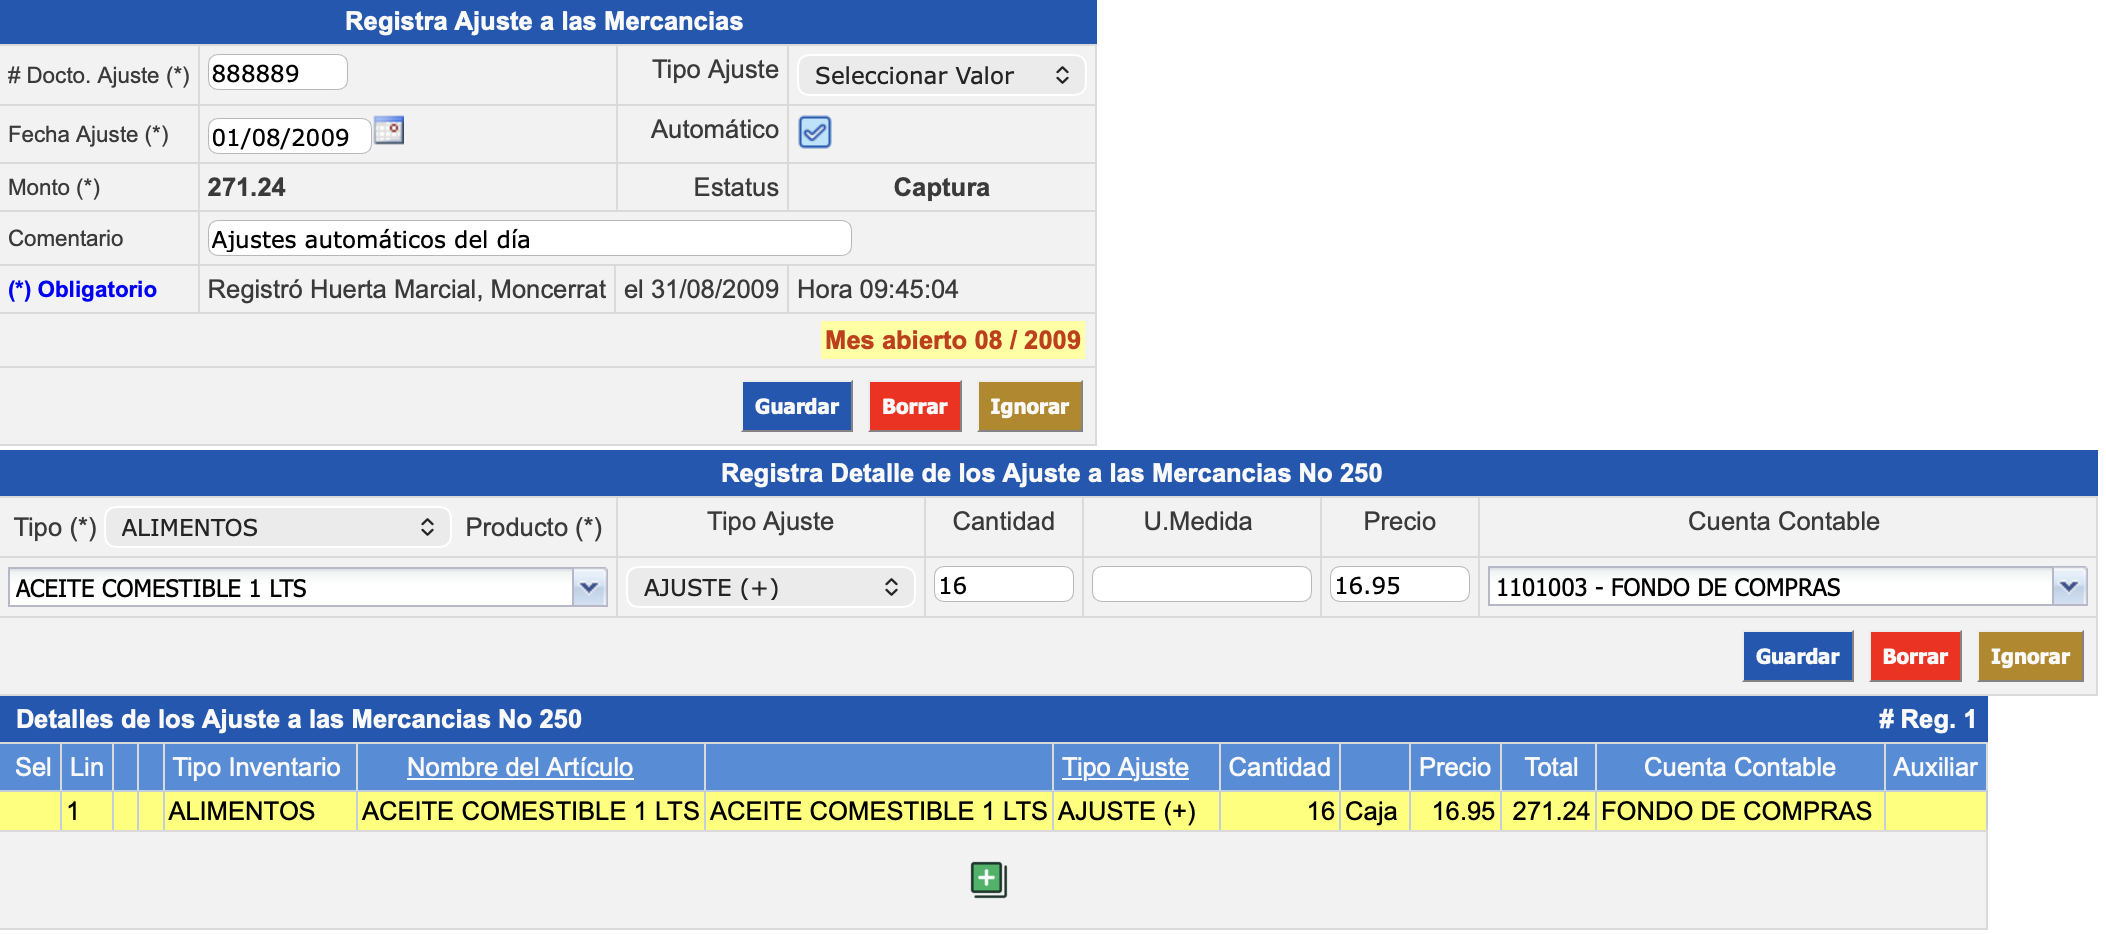Click the # Docto. Ajuste input field
2106x934 pixels.
(277, 73)
